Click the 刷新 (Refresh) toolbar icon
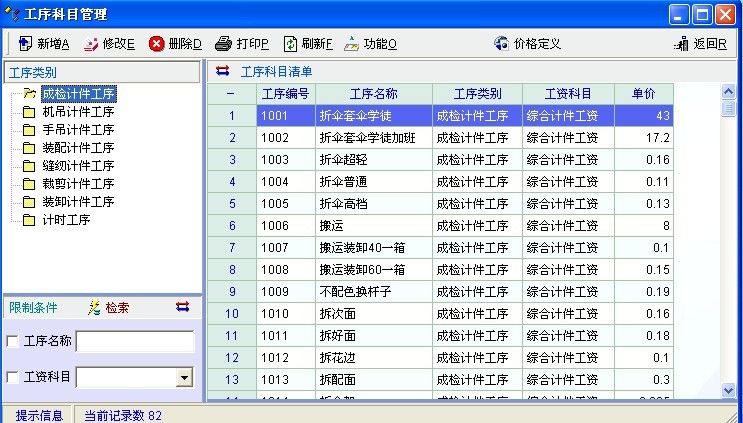 [x=290, y=44]
